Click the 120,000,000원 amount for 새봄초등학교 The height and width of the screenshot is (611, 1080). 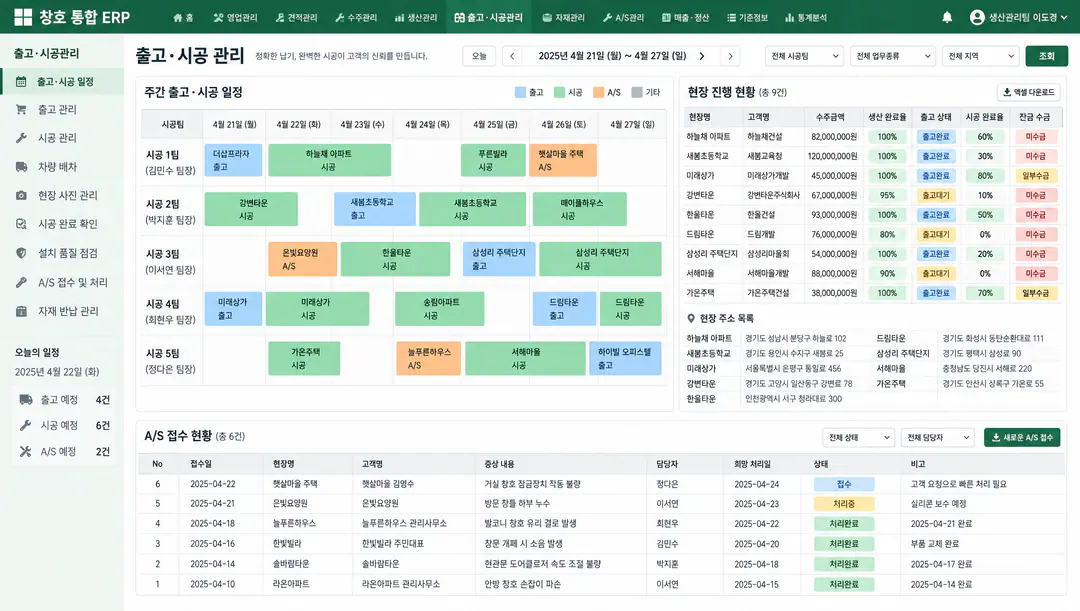833,156
